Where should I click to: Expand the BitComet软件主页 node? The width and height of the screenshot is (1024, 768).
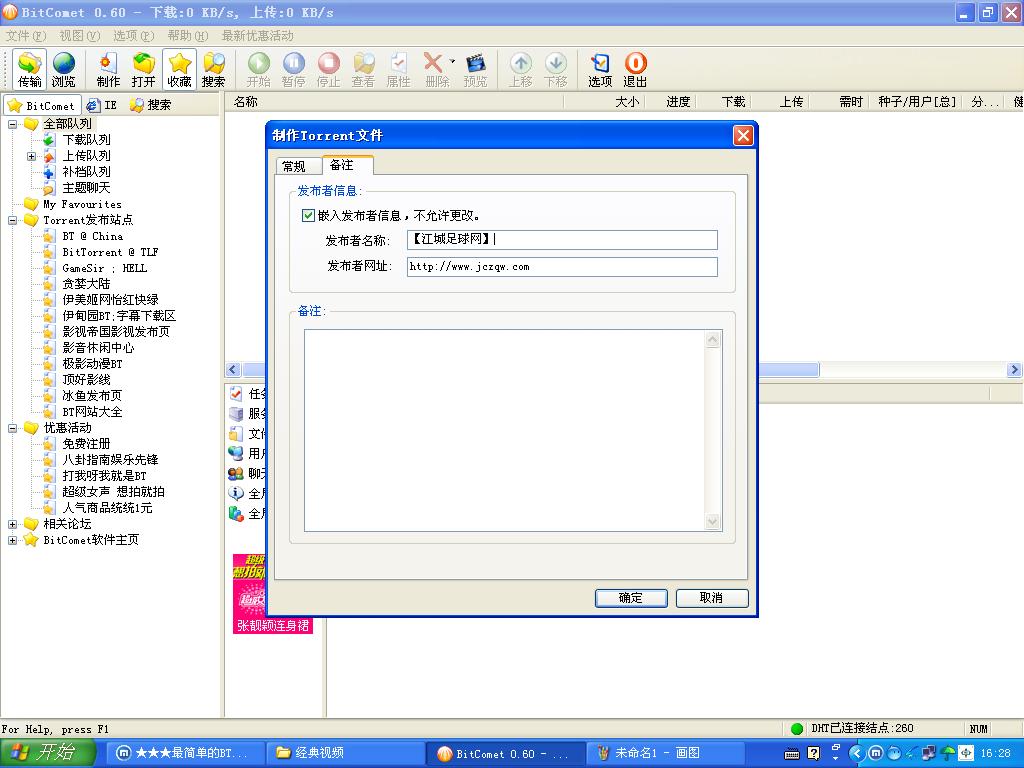point(12,540)
